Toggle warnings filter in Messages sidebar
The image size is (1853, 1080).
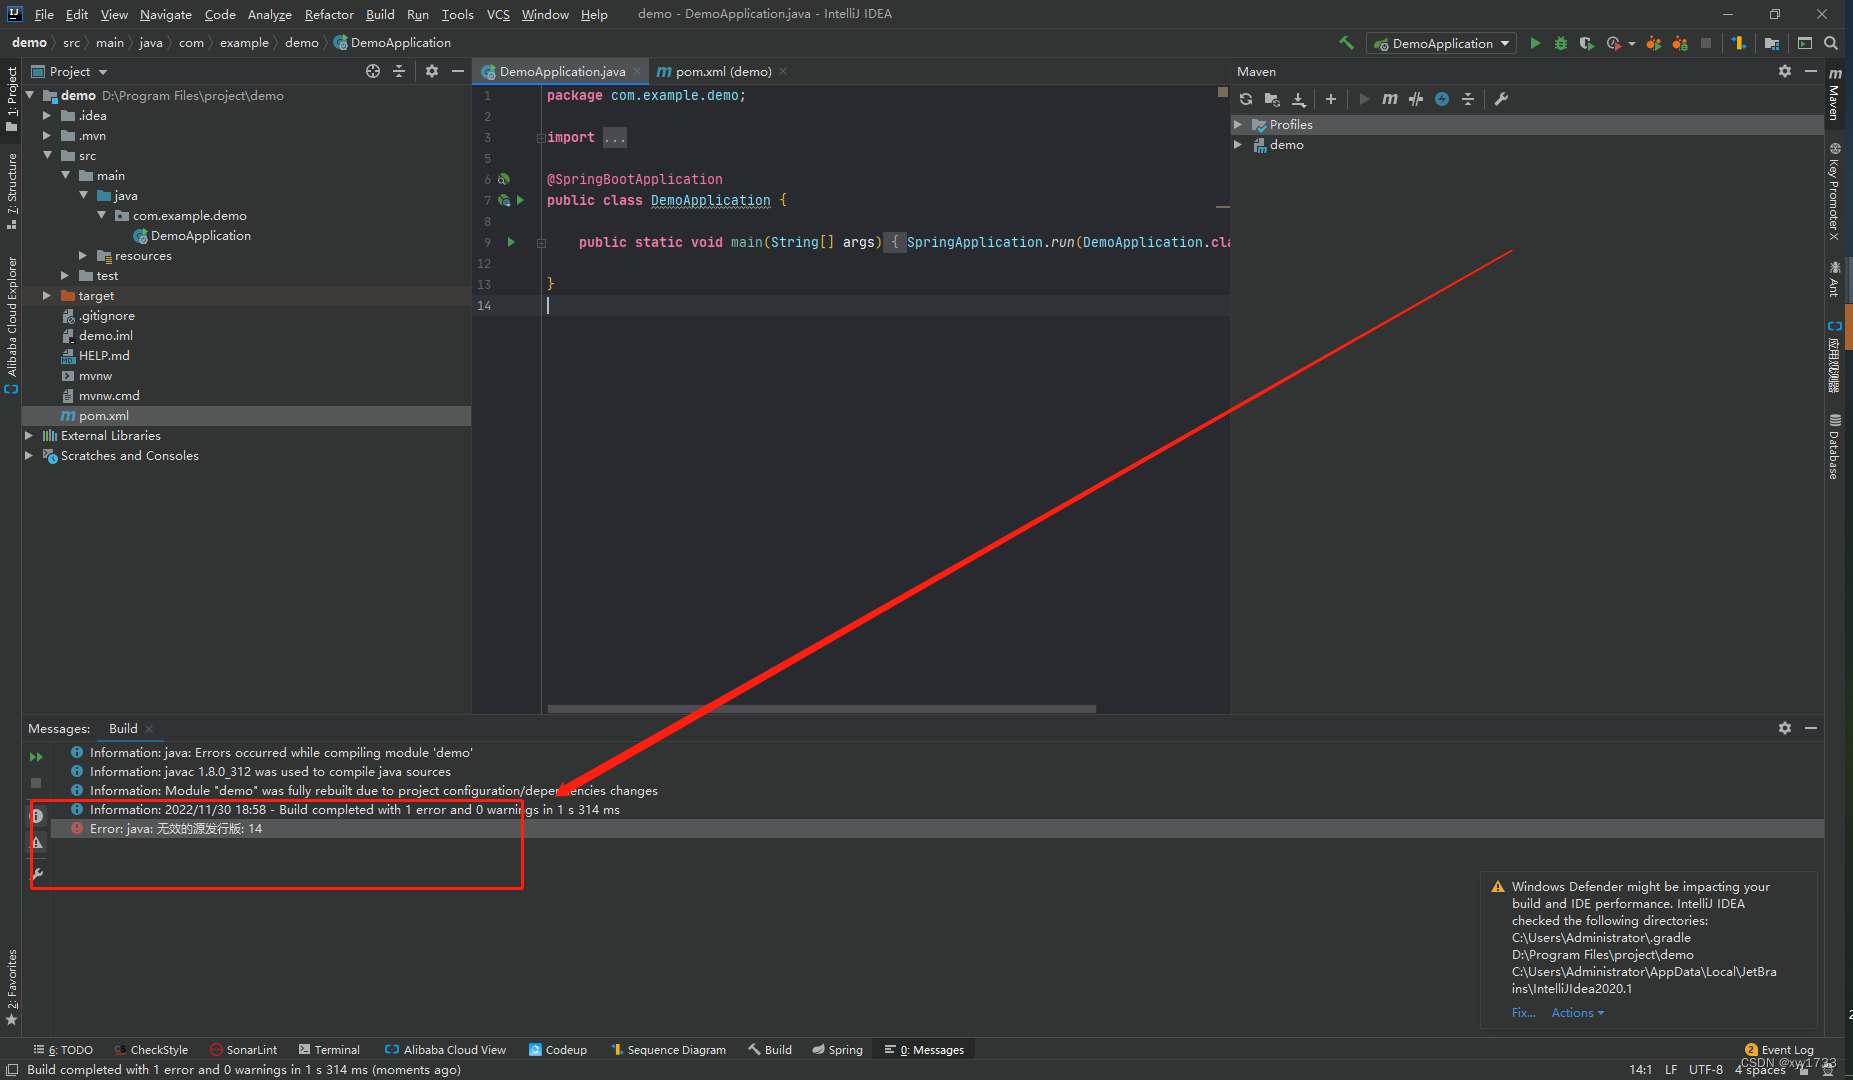pos(37,843)
